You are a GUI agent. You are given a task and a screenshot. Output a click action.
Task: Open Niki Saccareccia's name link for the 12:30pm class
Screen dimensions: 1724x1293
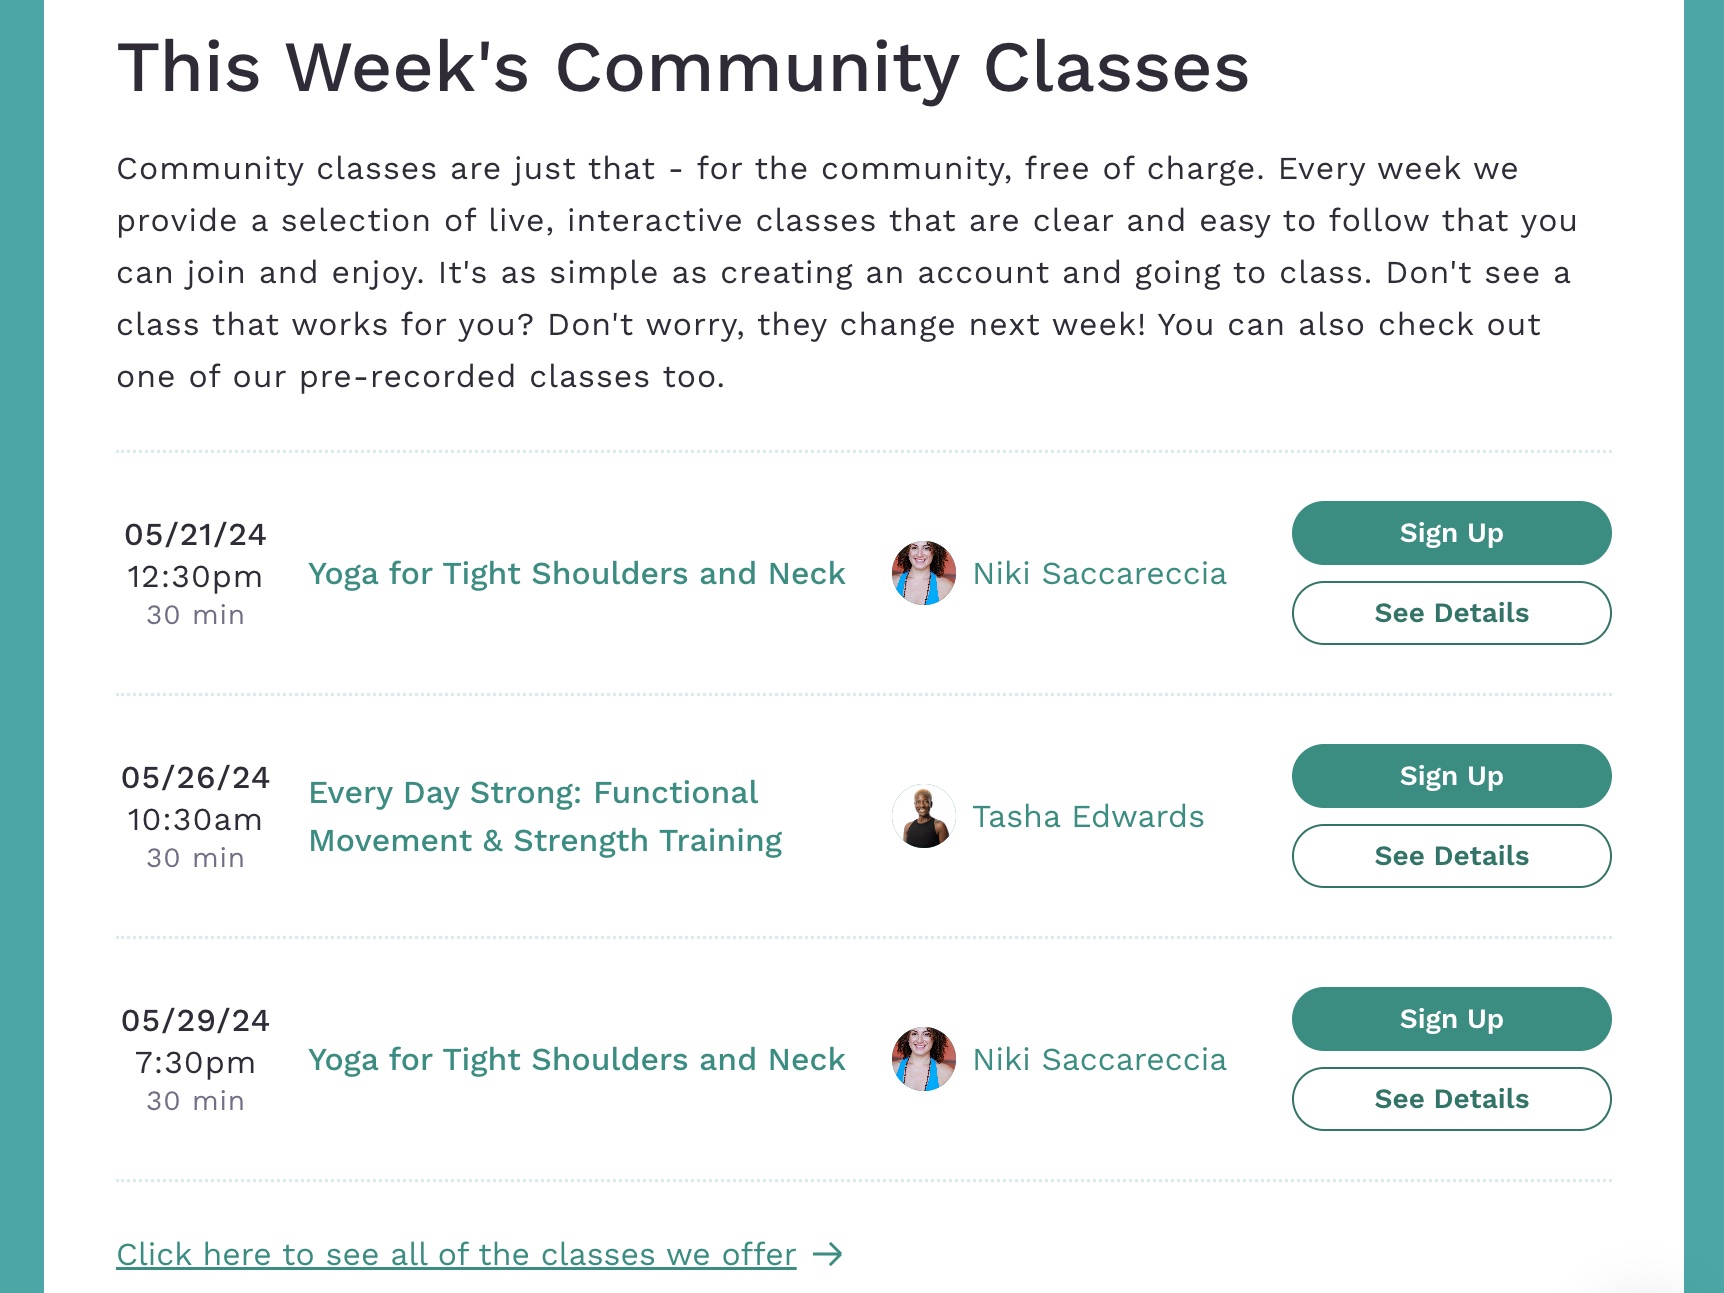(x=1099, y=574)
